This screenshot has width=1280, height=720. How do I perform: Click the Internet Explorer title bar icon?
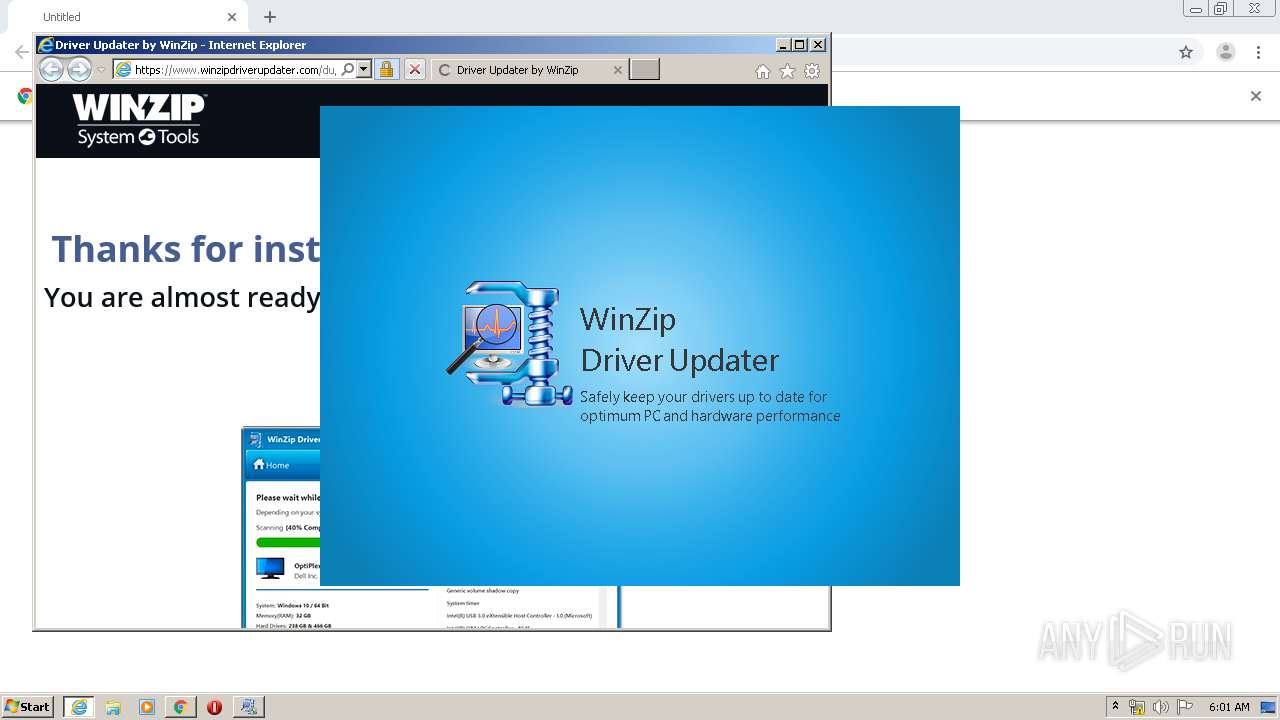[x=45, y=45]
